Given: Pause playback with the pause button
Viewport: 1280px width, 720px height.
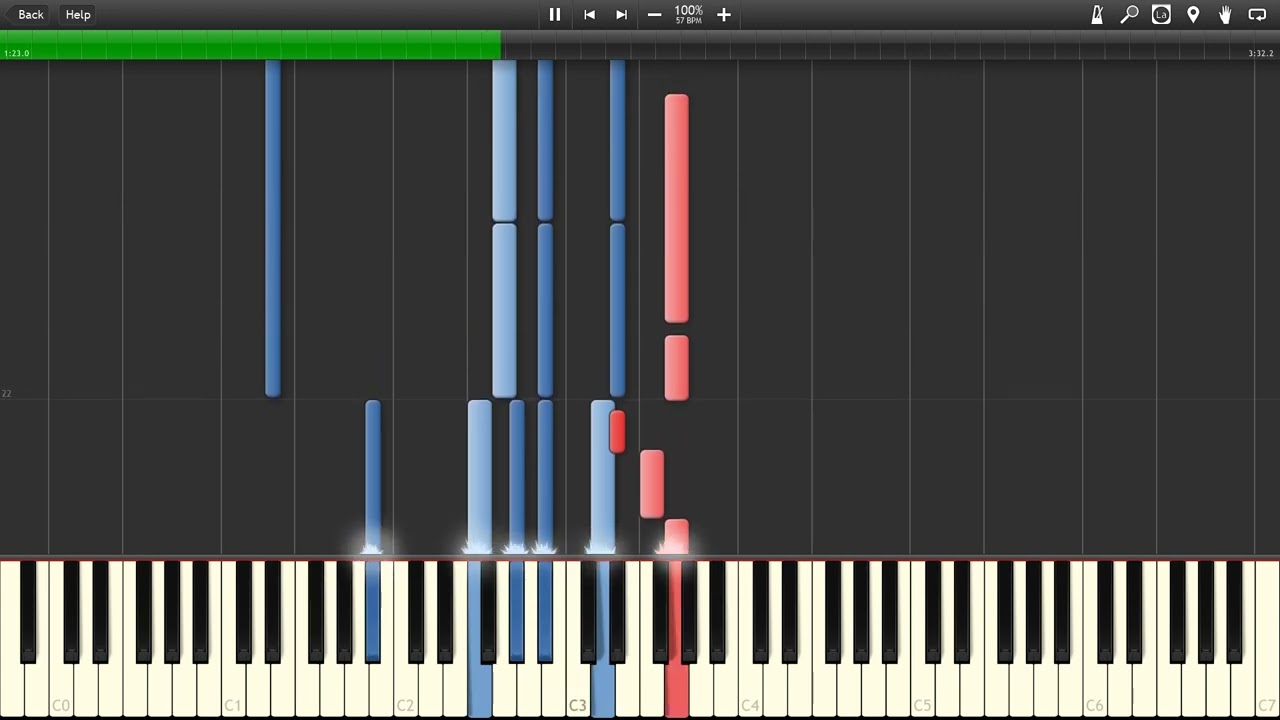Looking at the screenshot, I should [x=555, y=15].
